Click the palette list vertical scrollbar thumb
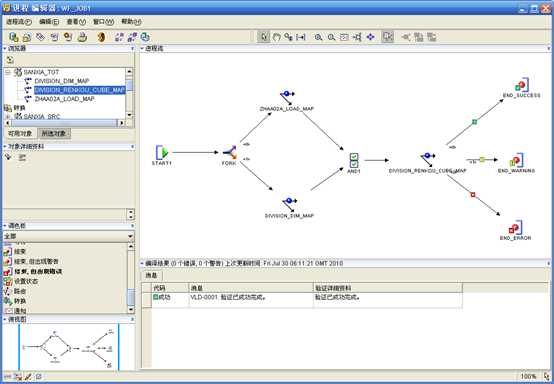 pyautogui.click(x=131, y=297)
